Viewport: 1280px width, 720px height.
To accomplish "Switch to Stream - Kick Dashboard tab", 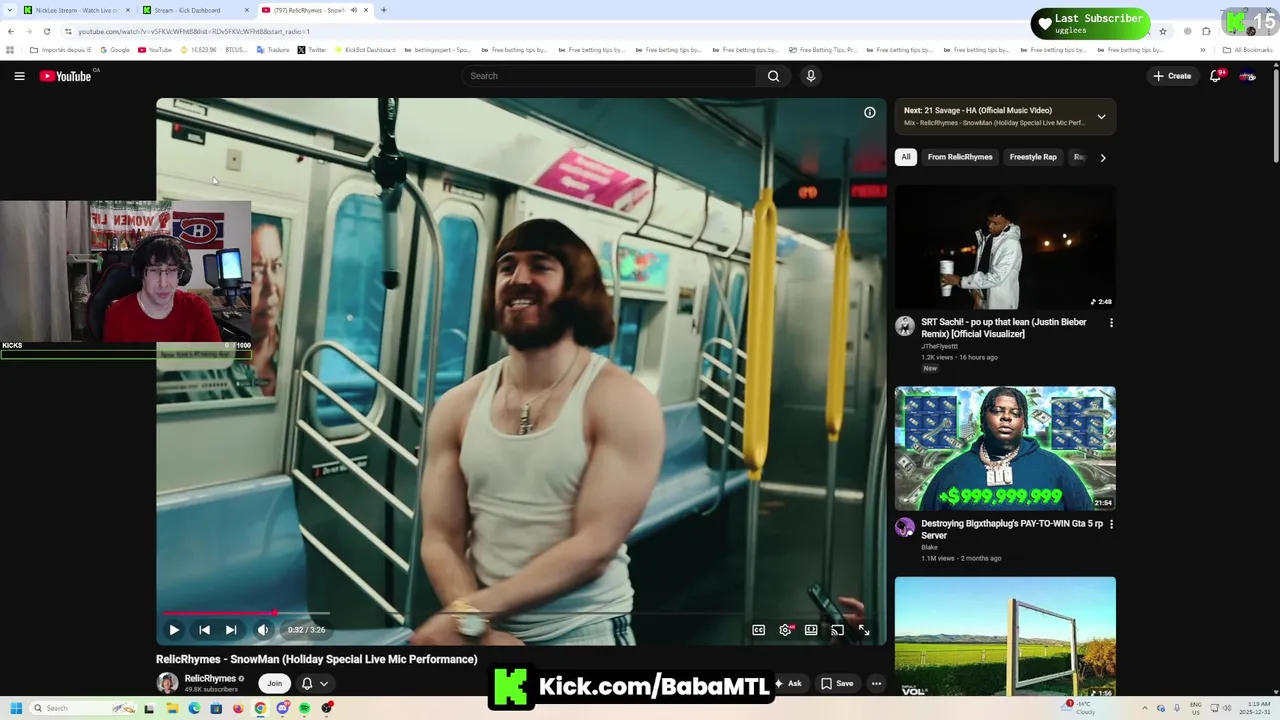I will point(194,10).
